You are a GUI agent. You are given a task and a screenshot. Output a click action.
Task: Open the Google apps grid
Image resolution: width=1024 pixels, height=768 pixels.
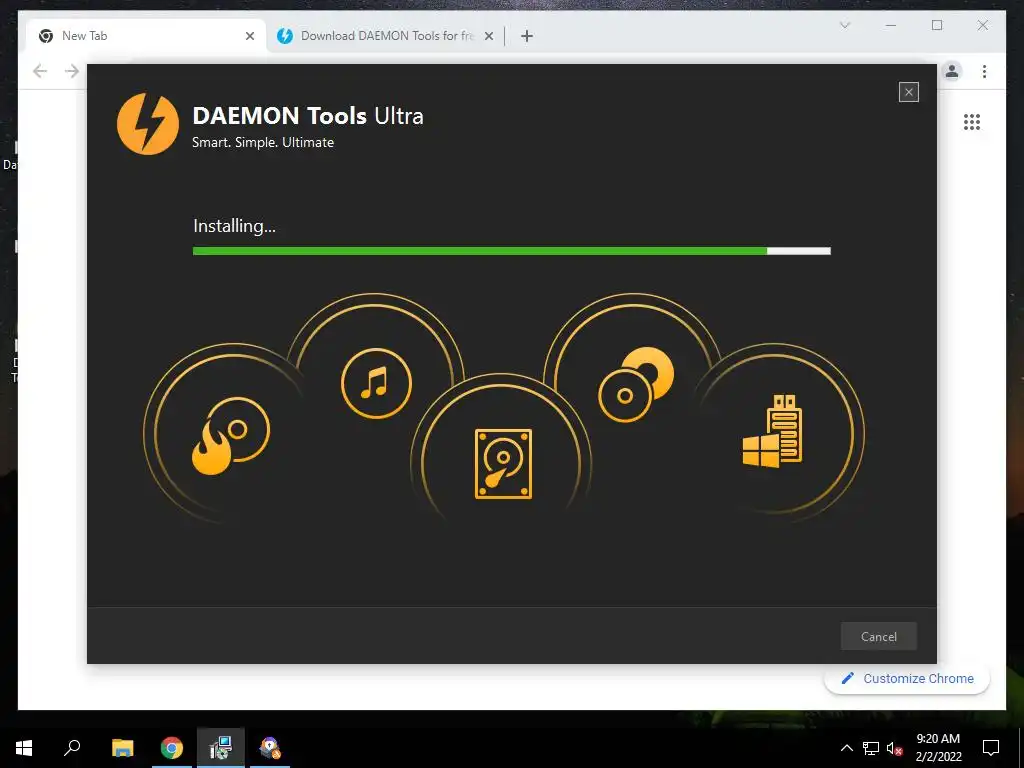pos(972,121)
